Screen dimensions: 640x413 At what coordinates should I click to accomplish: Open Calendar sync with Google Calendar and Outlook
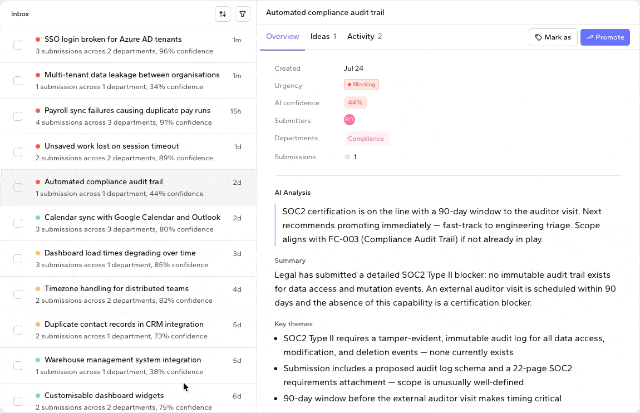128,223
